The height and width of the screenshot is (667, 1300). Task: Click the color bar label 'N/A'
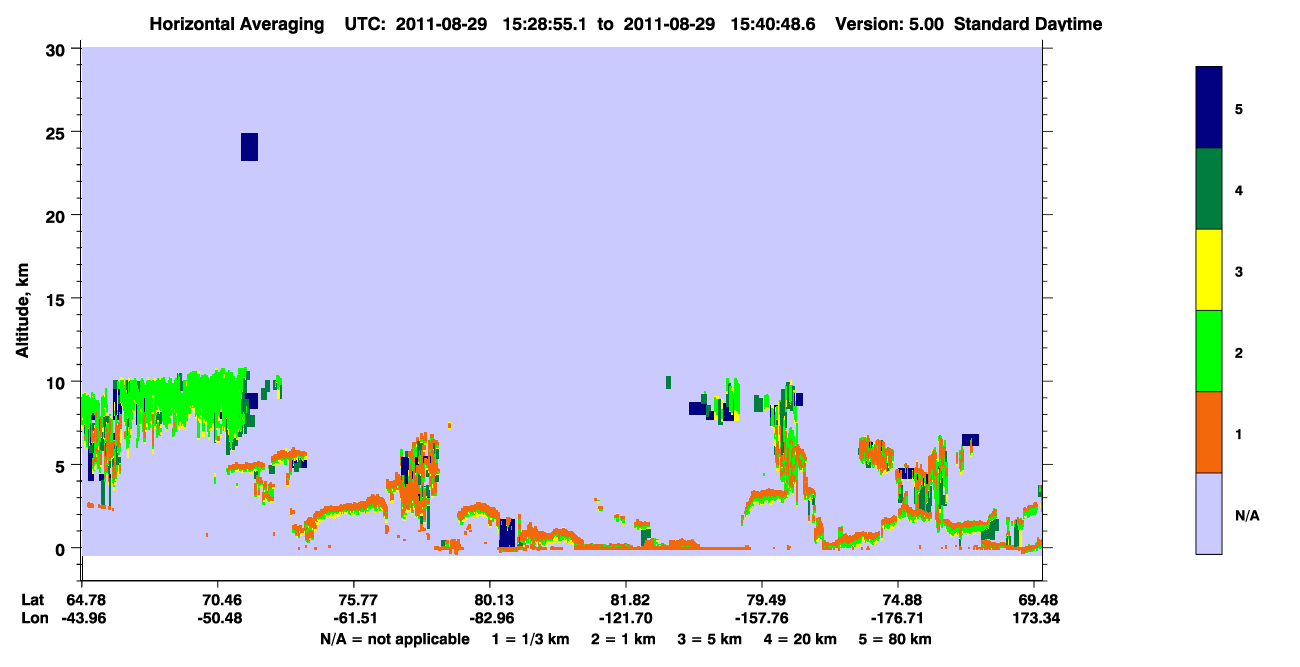[x=1247, y=516]
